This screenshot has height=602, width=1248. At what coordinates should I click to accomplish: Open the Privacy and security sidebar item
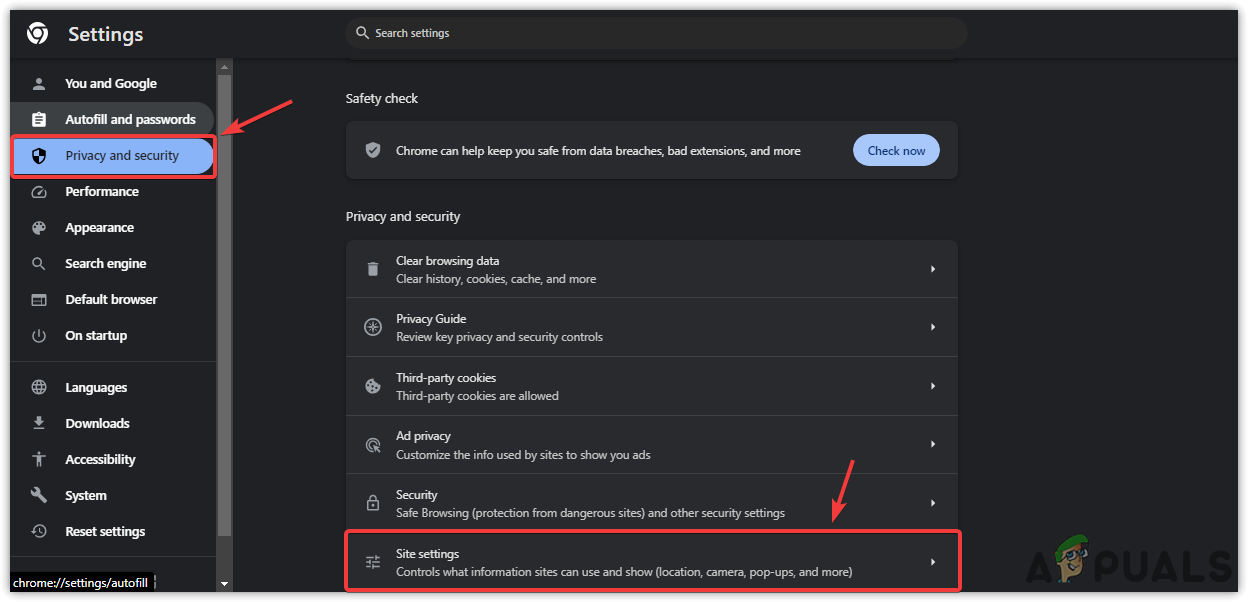coord(121,156)
